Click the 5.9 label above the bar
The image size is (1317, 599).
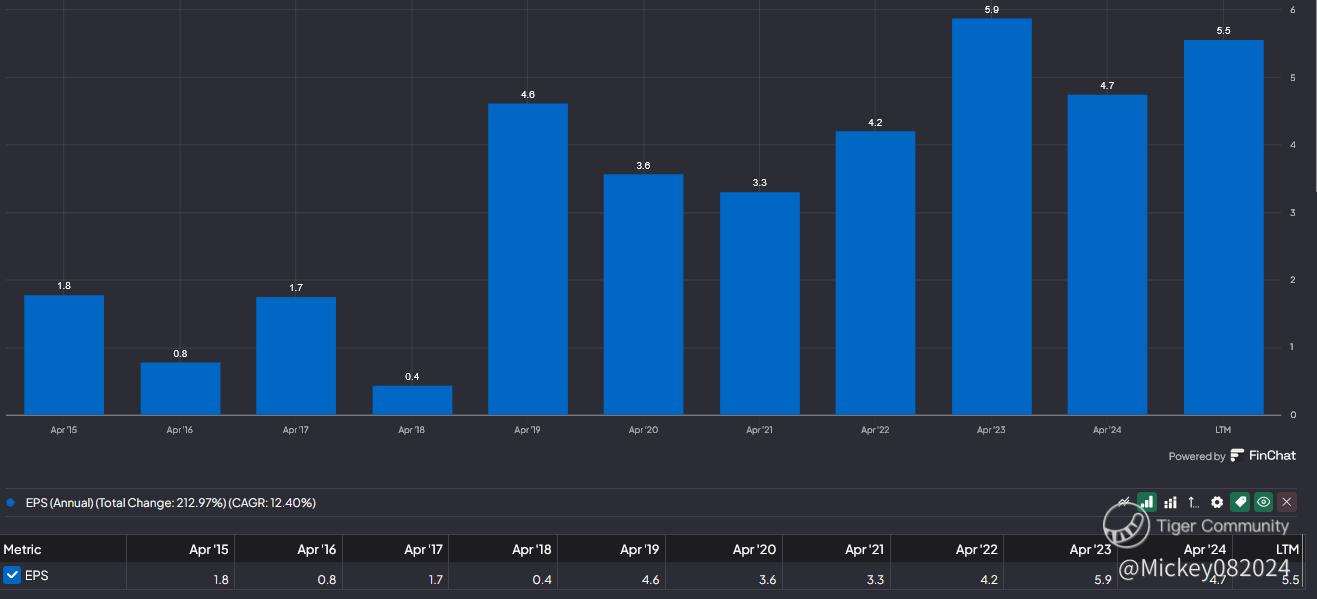(x=991, y=9)
